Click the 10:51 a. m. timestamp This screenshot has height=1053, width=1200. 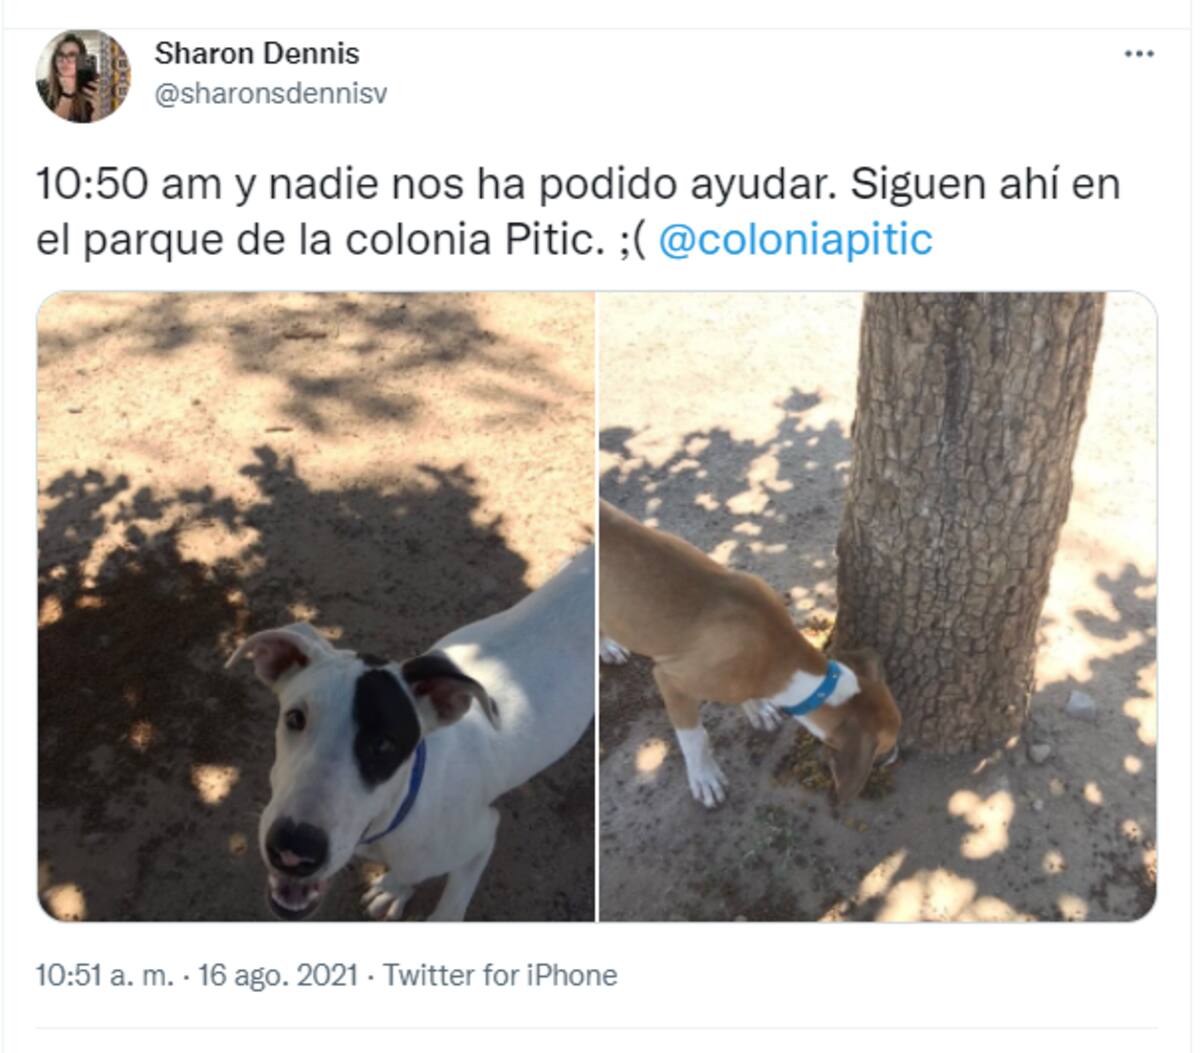coord(105,975)
